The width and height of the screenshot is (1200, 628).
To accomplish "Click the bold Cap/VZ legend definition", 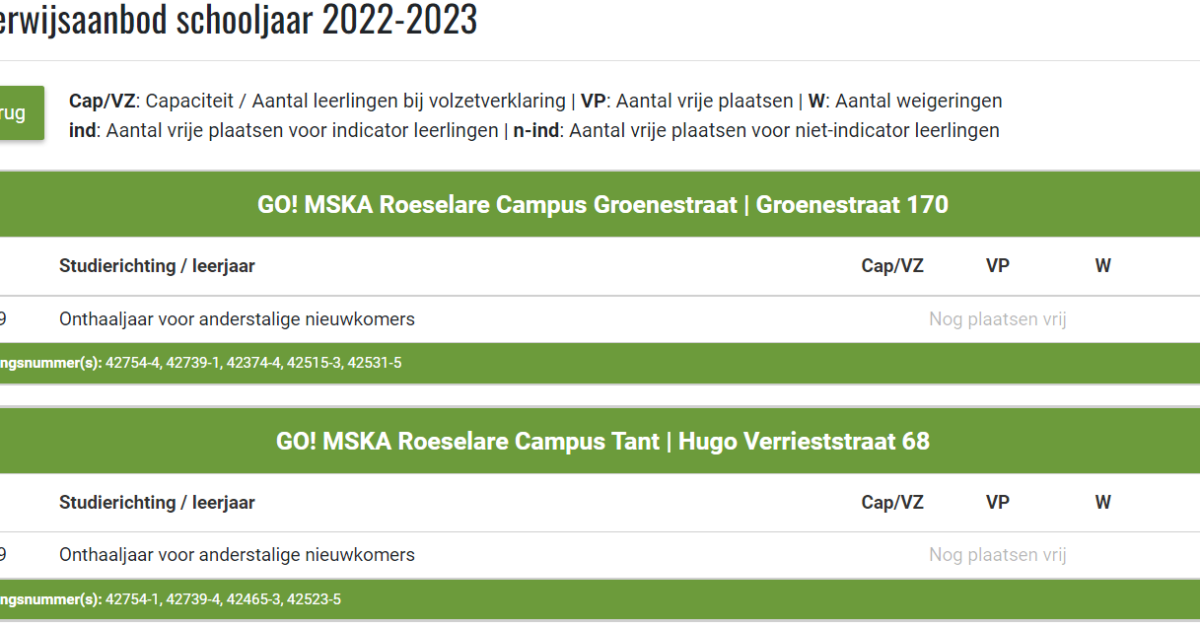I will pyautogui.click(x=103, y=101).
